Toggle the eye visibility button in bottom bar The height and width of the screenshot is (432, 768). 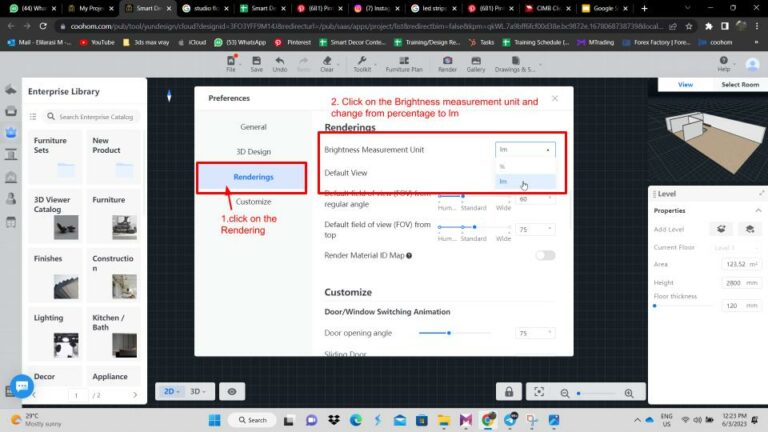[232, 391]
